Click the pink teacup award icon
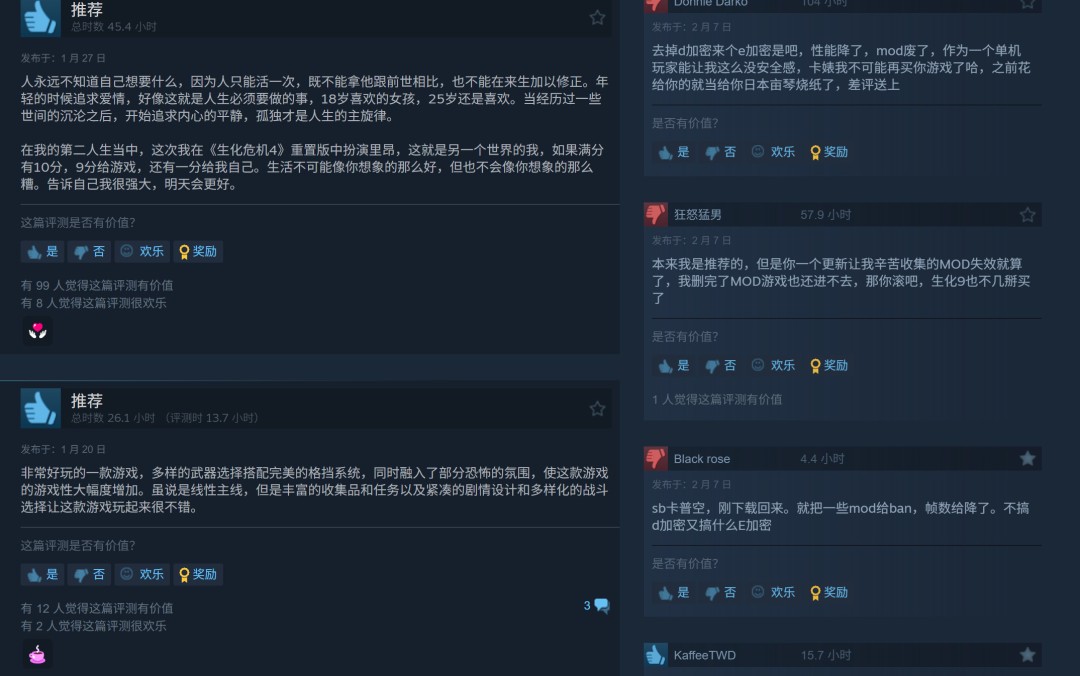Screen dimensions: 1080x676 coord(38,654)
